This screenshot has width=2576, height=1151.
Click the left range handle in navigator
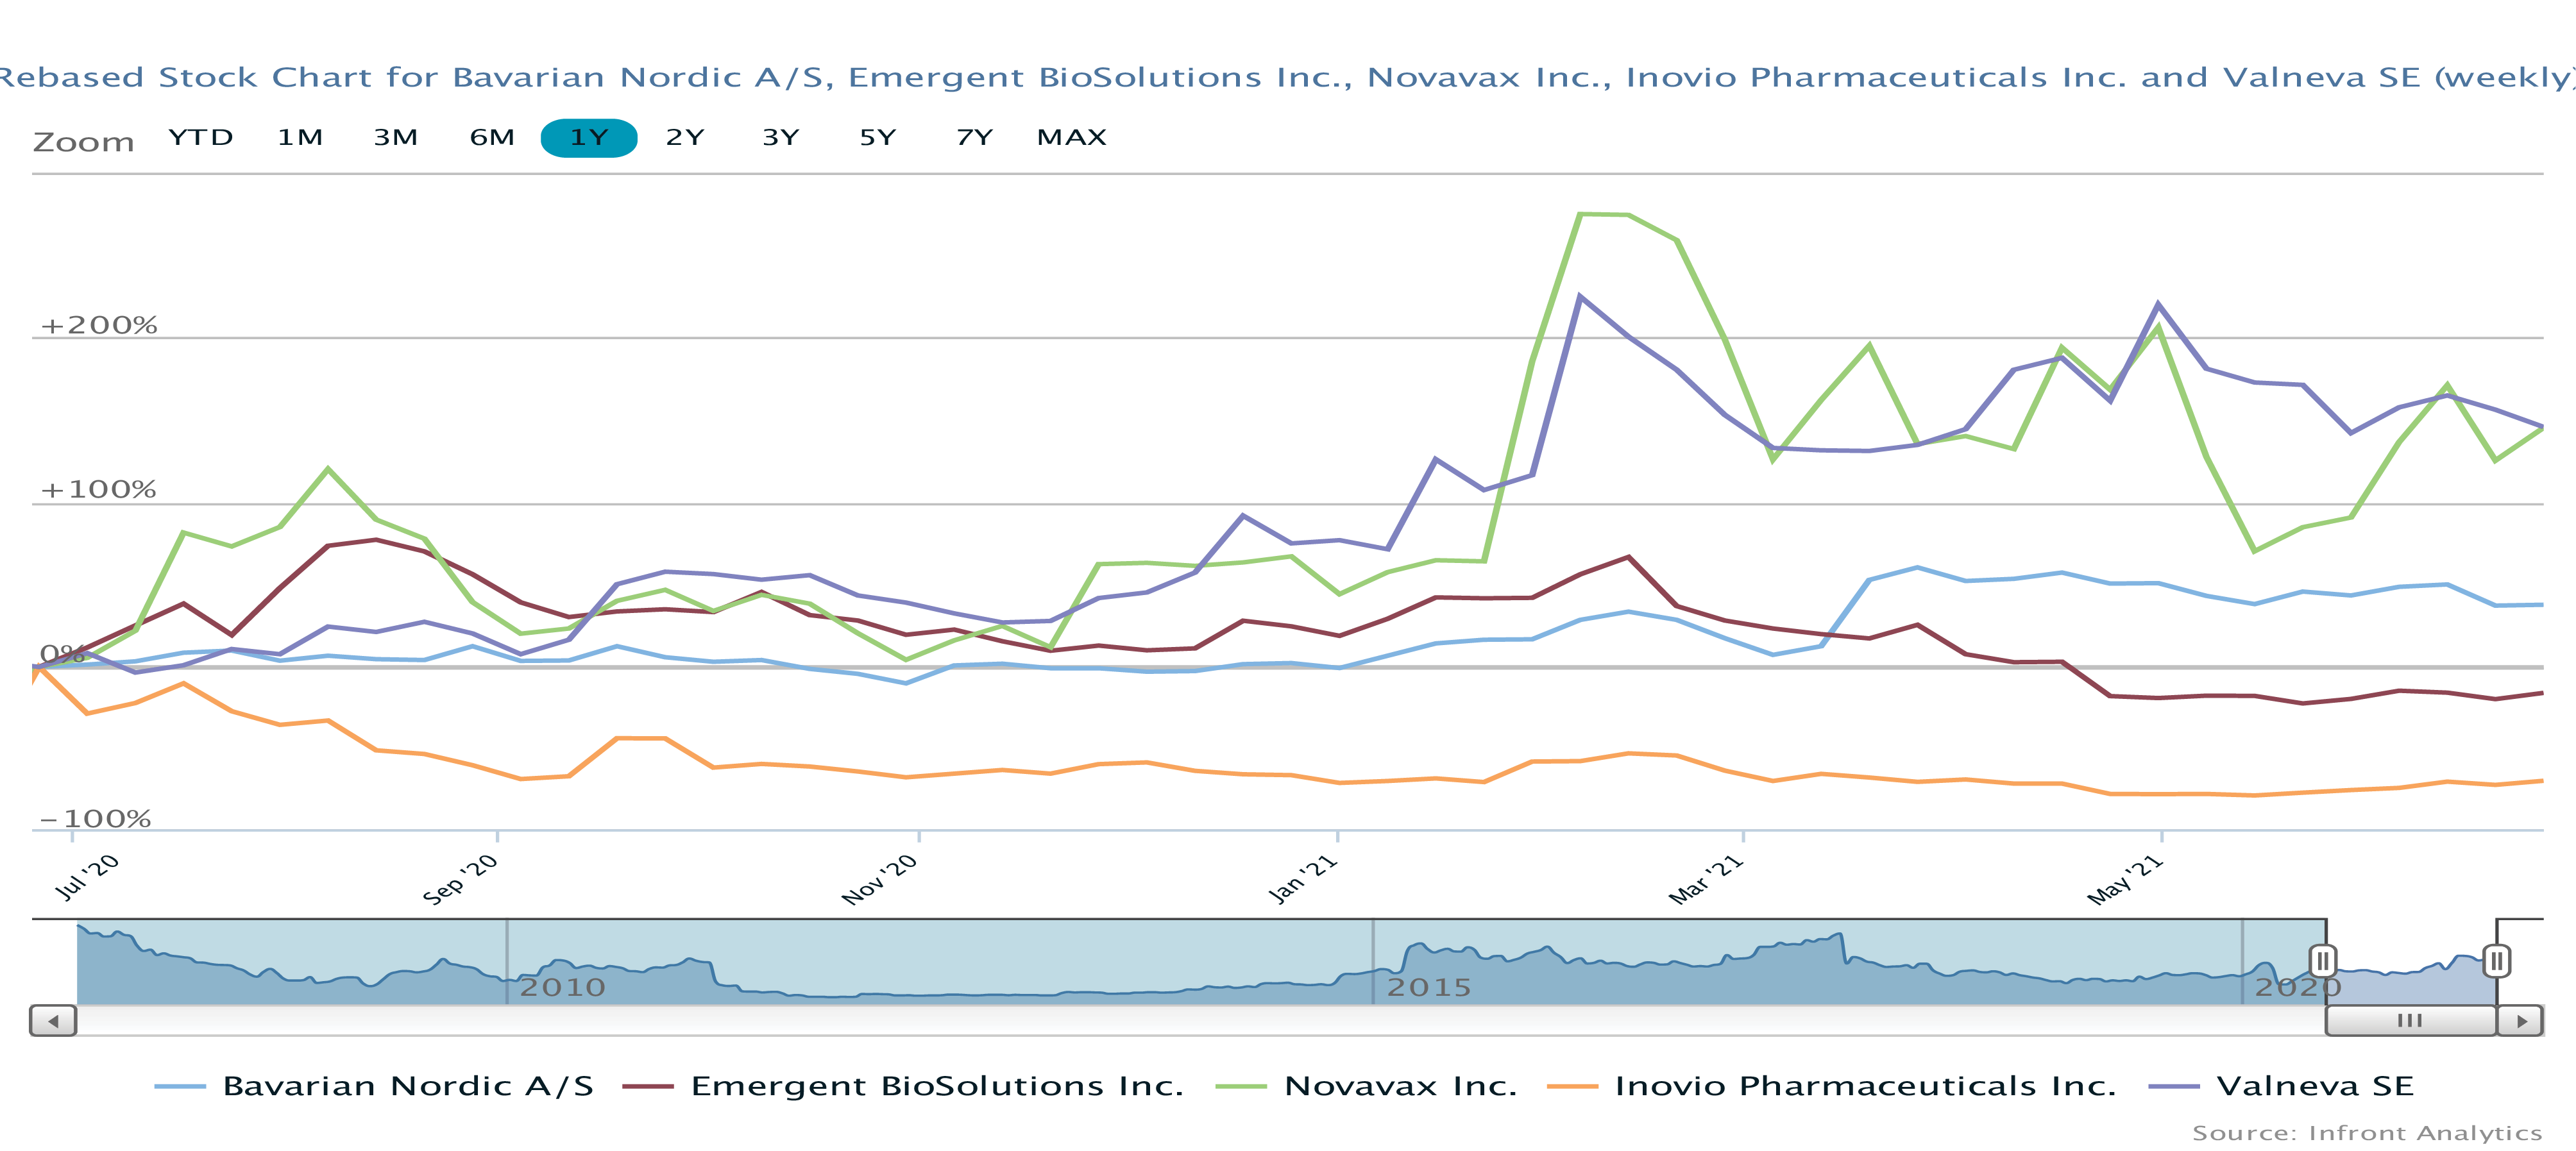point(2323,961)
